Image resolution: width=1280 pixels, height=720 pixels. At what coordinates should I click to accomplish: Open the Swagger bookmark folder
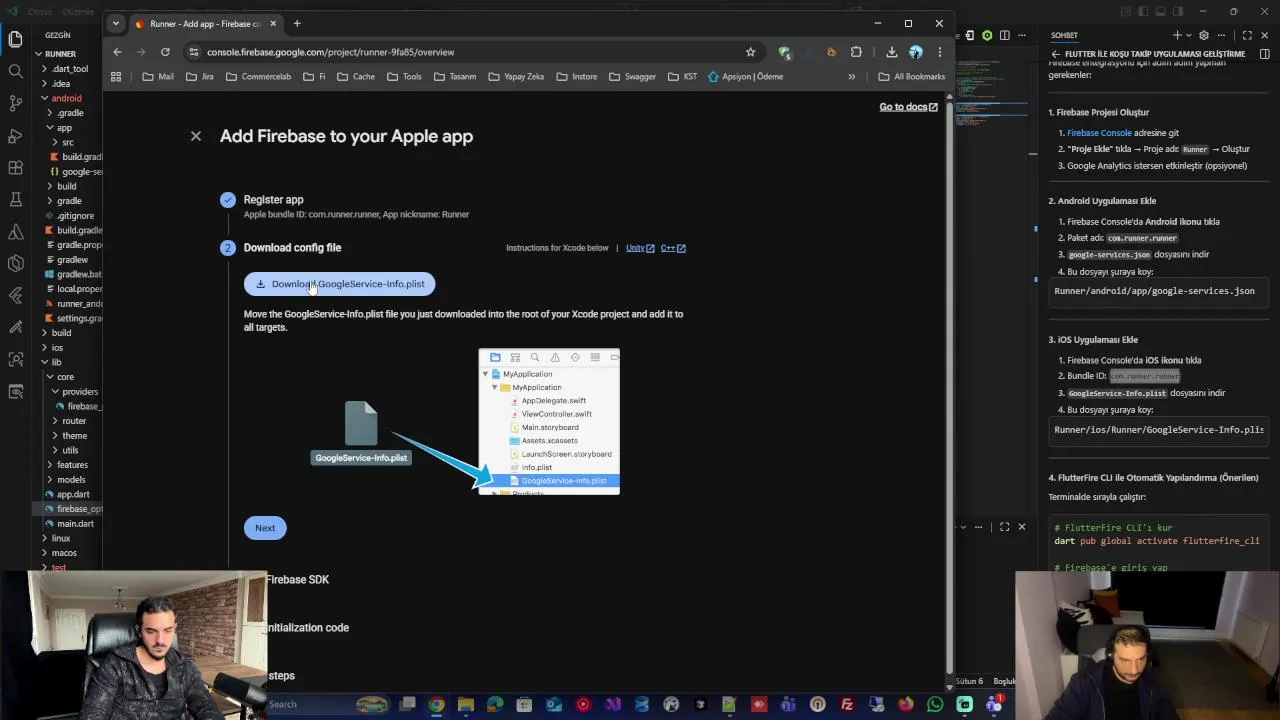(x=631, y=76)
